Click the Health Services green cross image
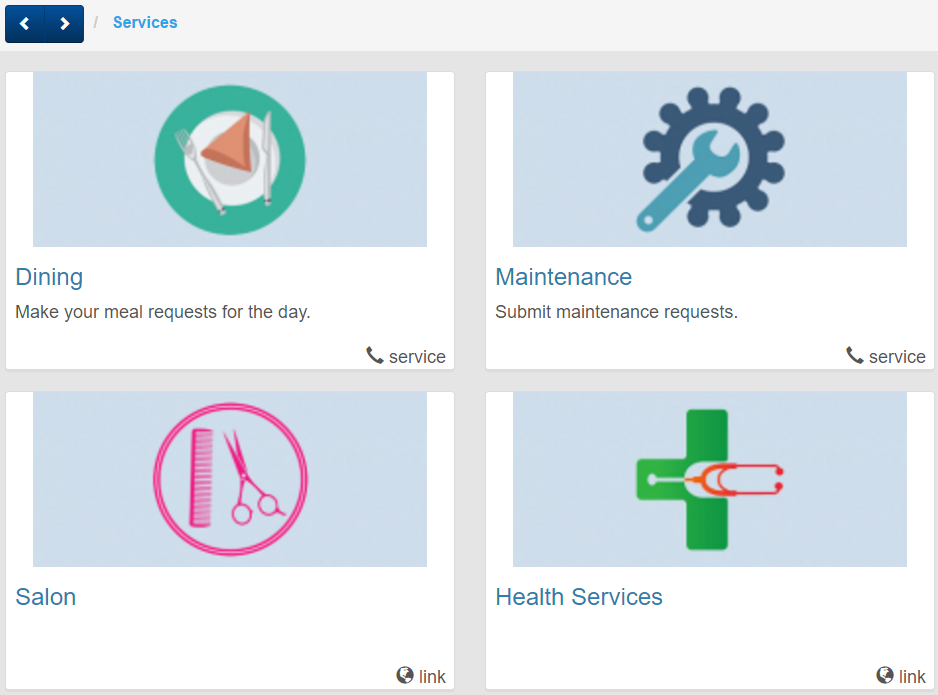Image resolution: width=938 pixels, height=695 pixels. click(x=709, y=479)
